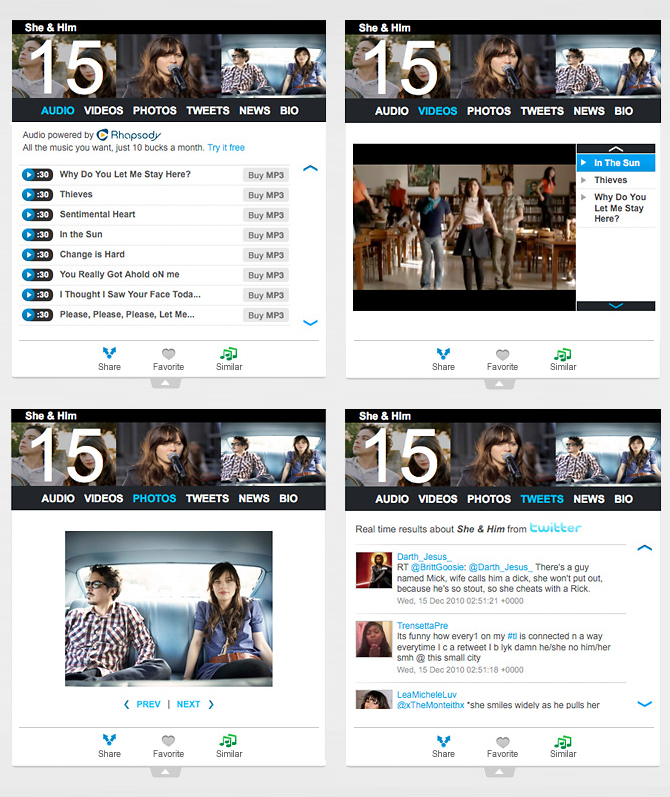Buy MP3 of Why Do You Let Me Stay Here?
670x797 pixels.
point(266,175)
